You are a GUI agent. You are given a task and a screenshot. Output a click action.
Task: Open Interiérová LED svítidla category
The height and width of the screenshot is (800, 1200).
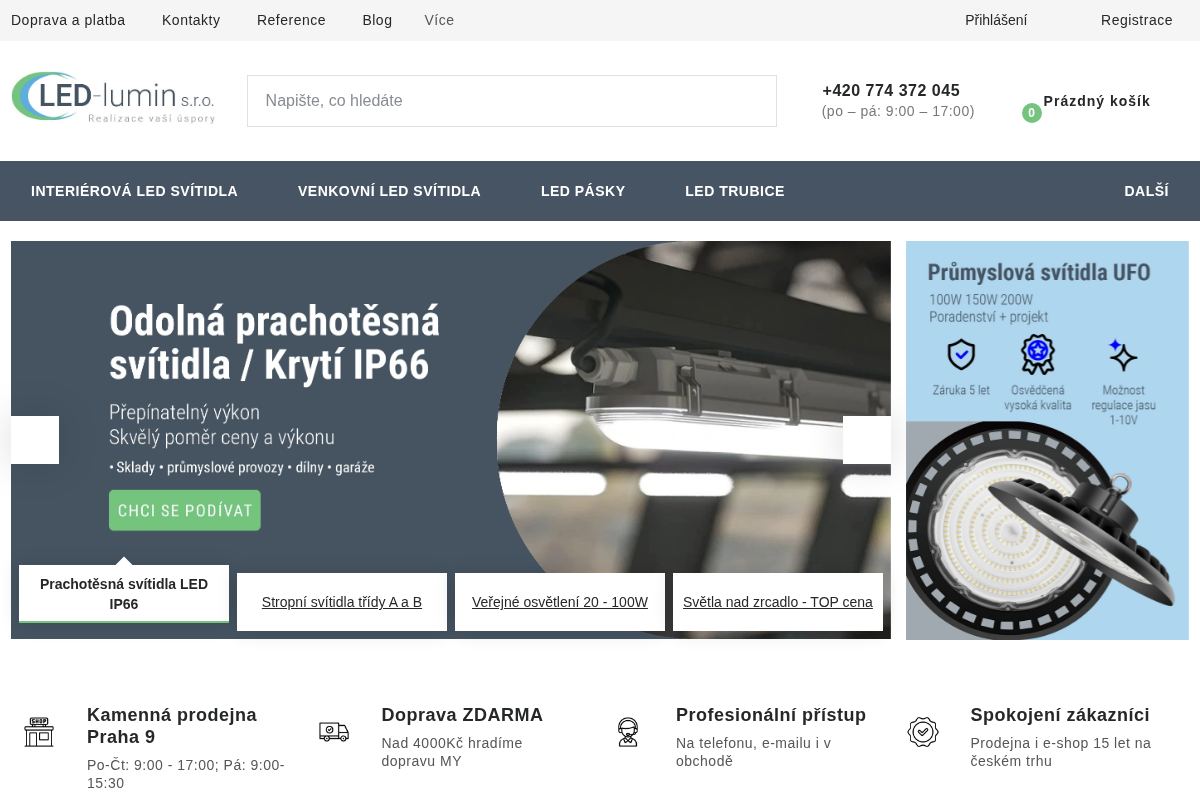[134, 191]
